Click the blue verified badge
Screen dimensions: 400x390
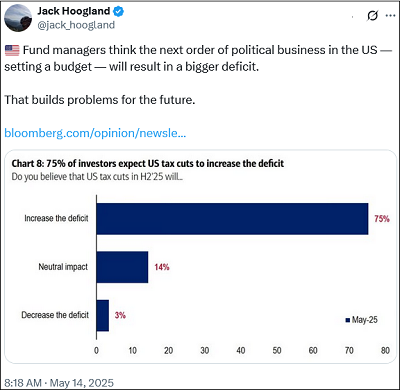click(118, 11)
